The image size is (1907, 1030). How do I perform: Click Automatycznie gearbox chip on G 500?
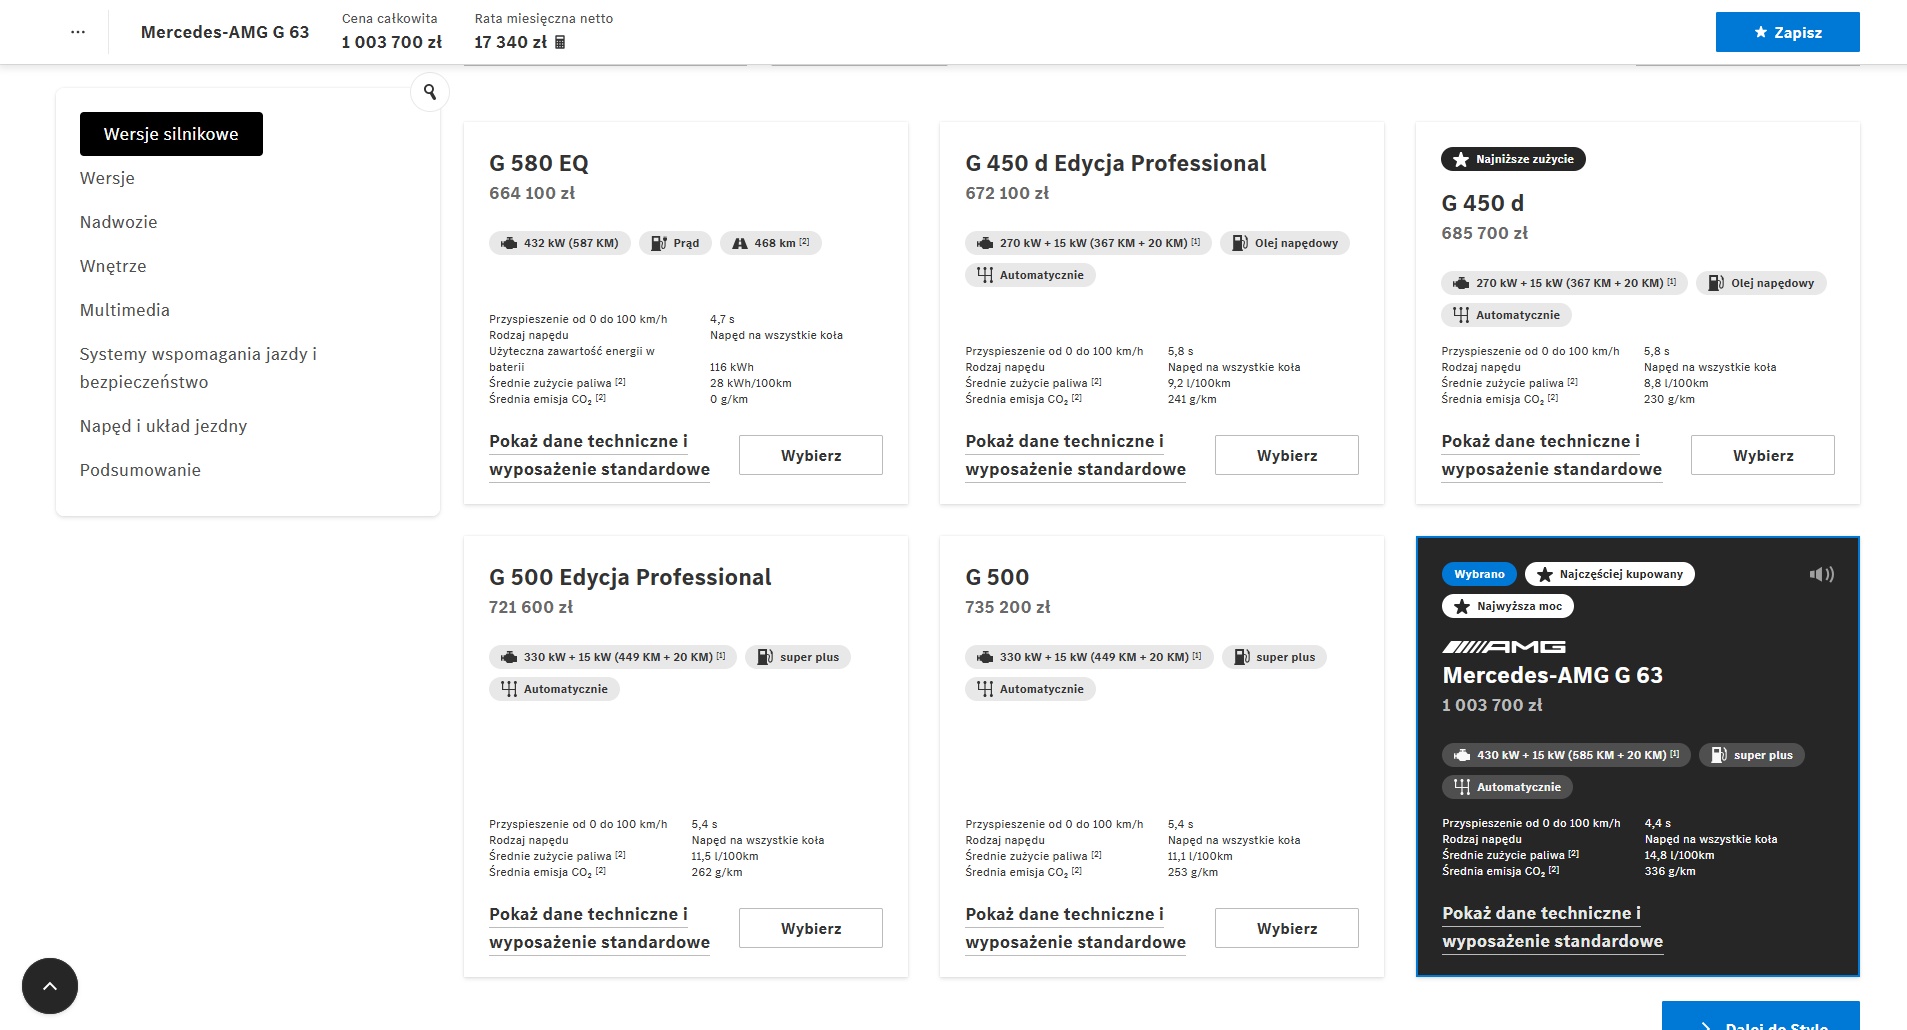1030,689
